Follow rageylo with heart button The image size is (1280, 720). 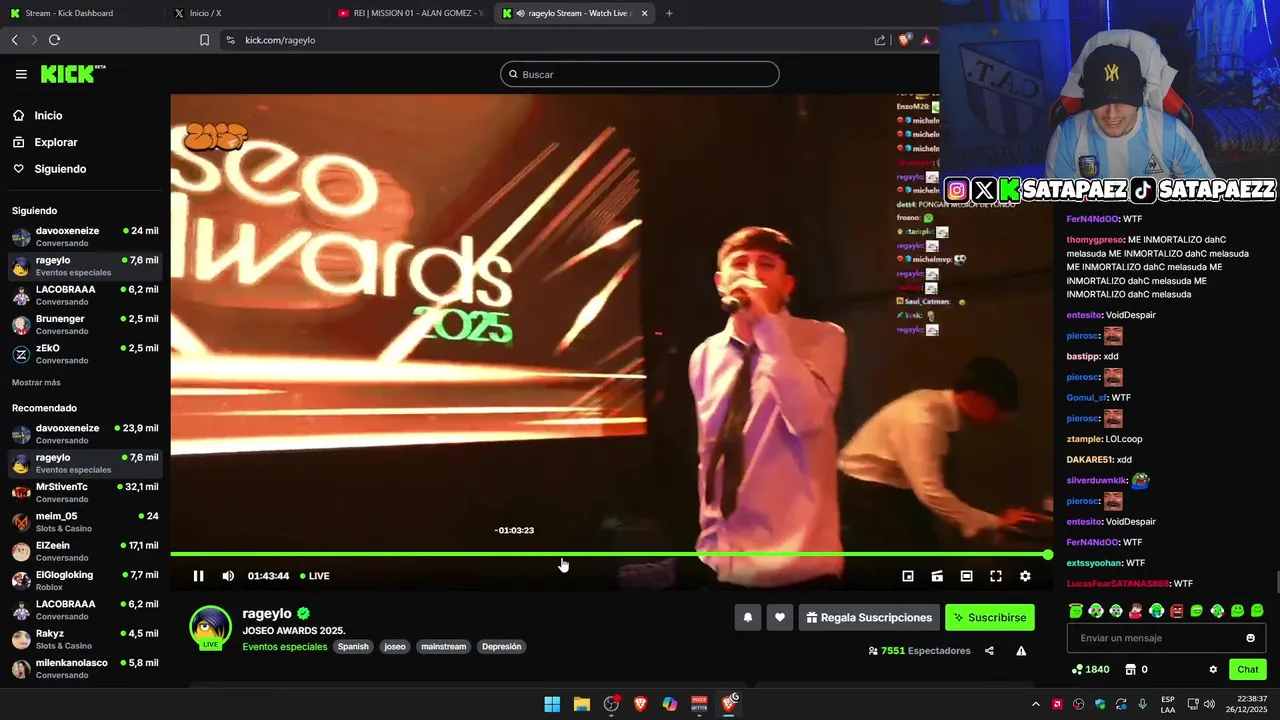click(x=780, y=618)
